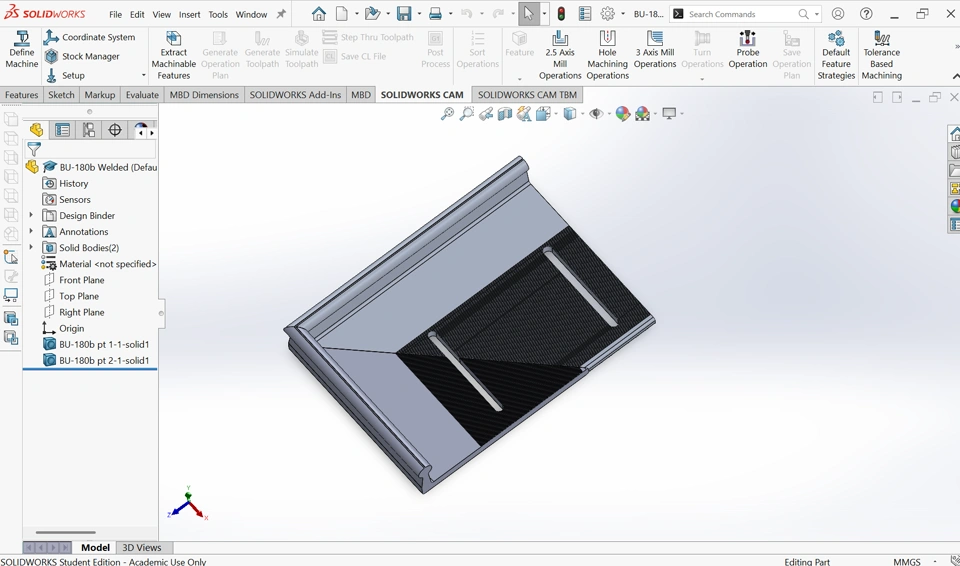Image resolution: width=960 pixels, height=566 pixels.
Task: Select BU-180b pt 1-1-solid1 body
Action: 96,344
